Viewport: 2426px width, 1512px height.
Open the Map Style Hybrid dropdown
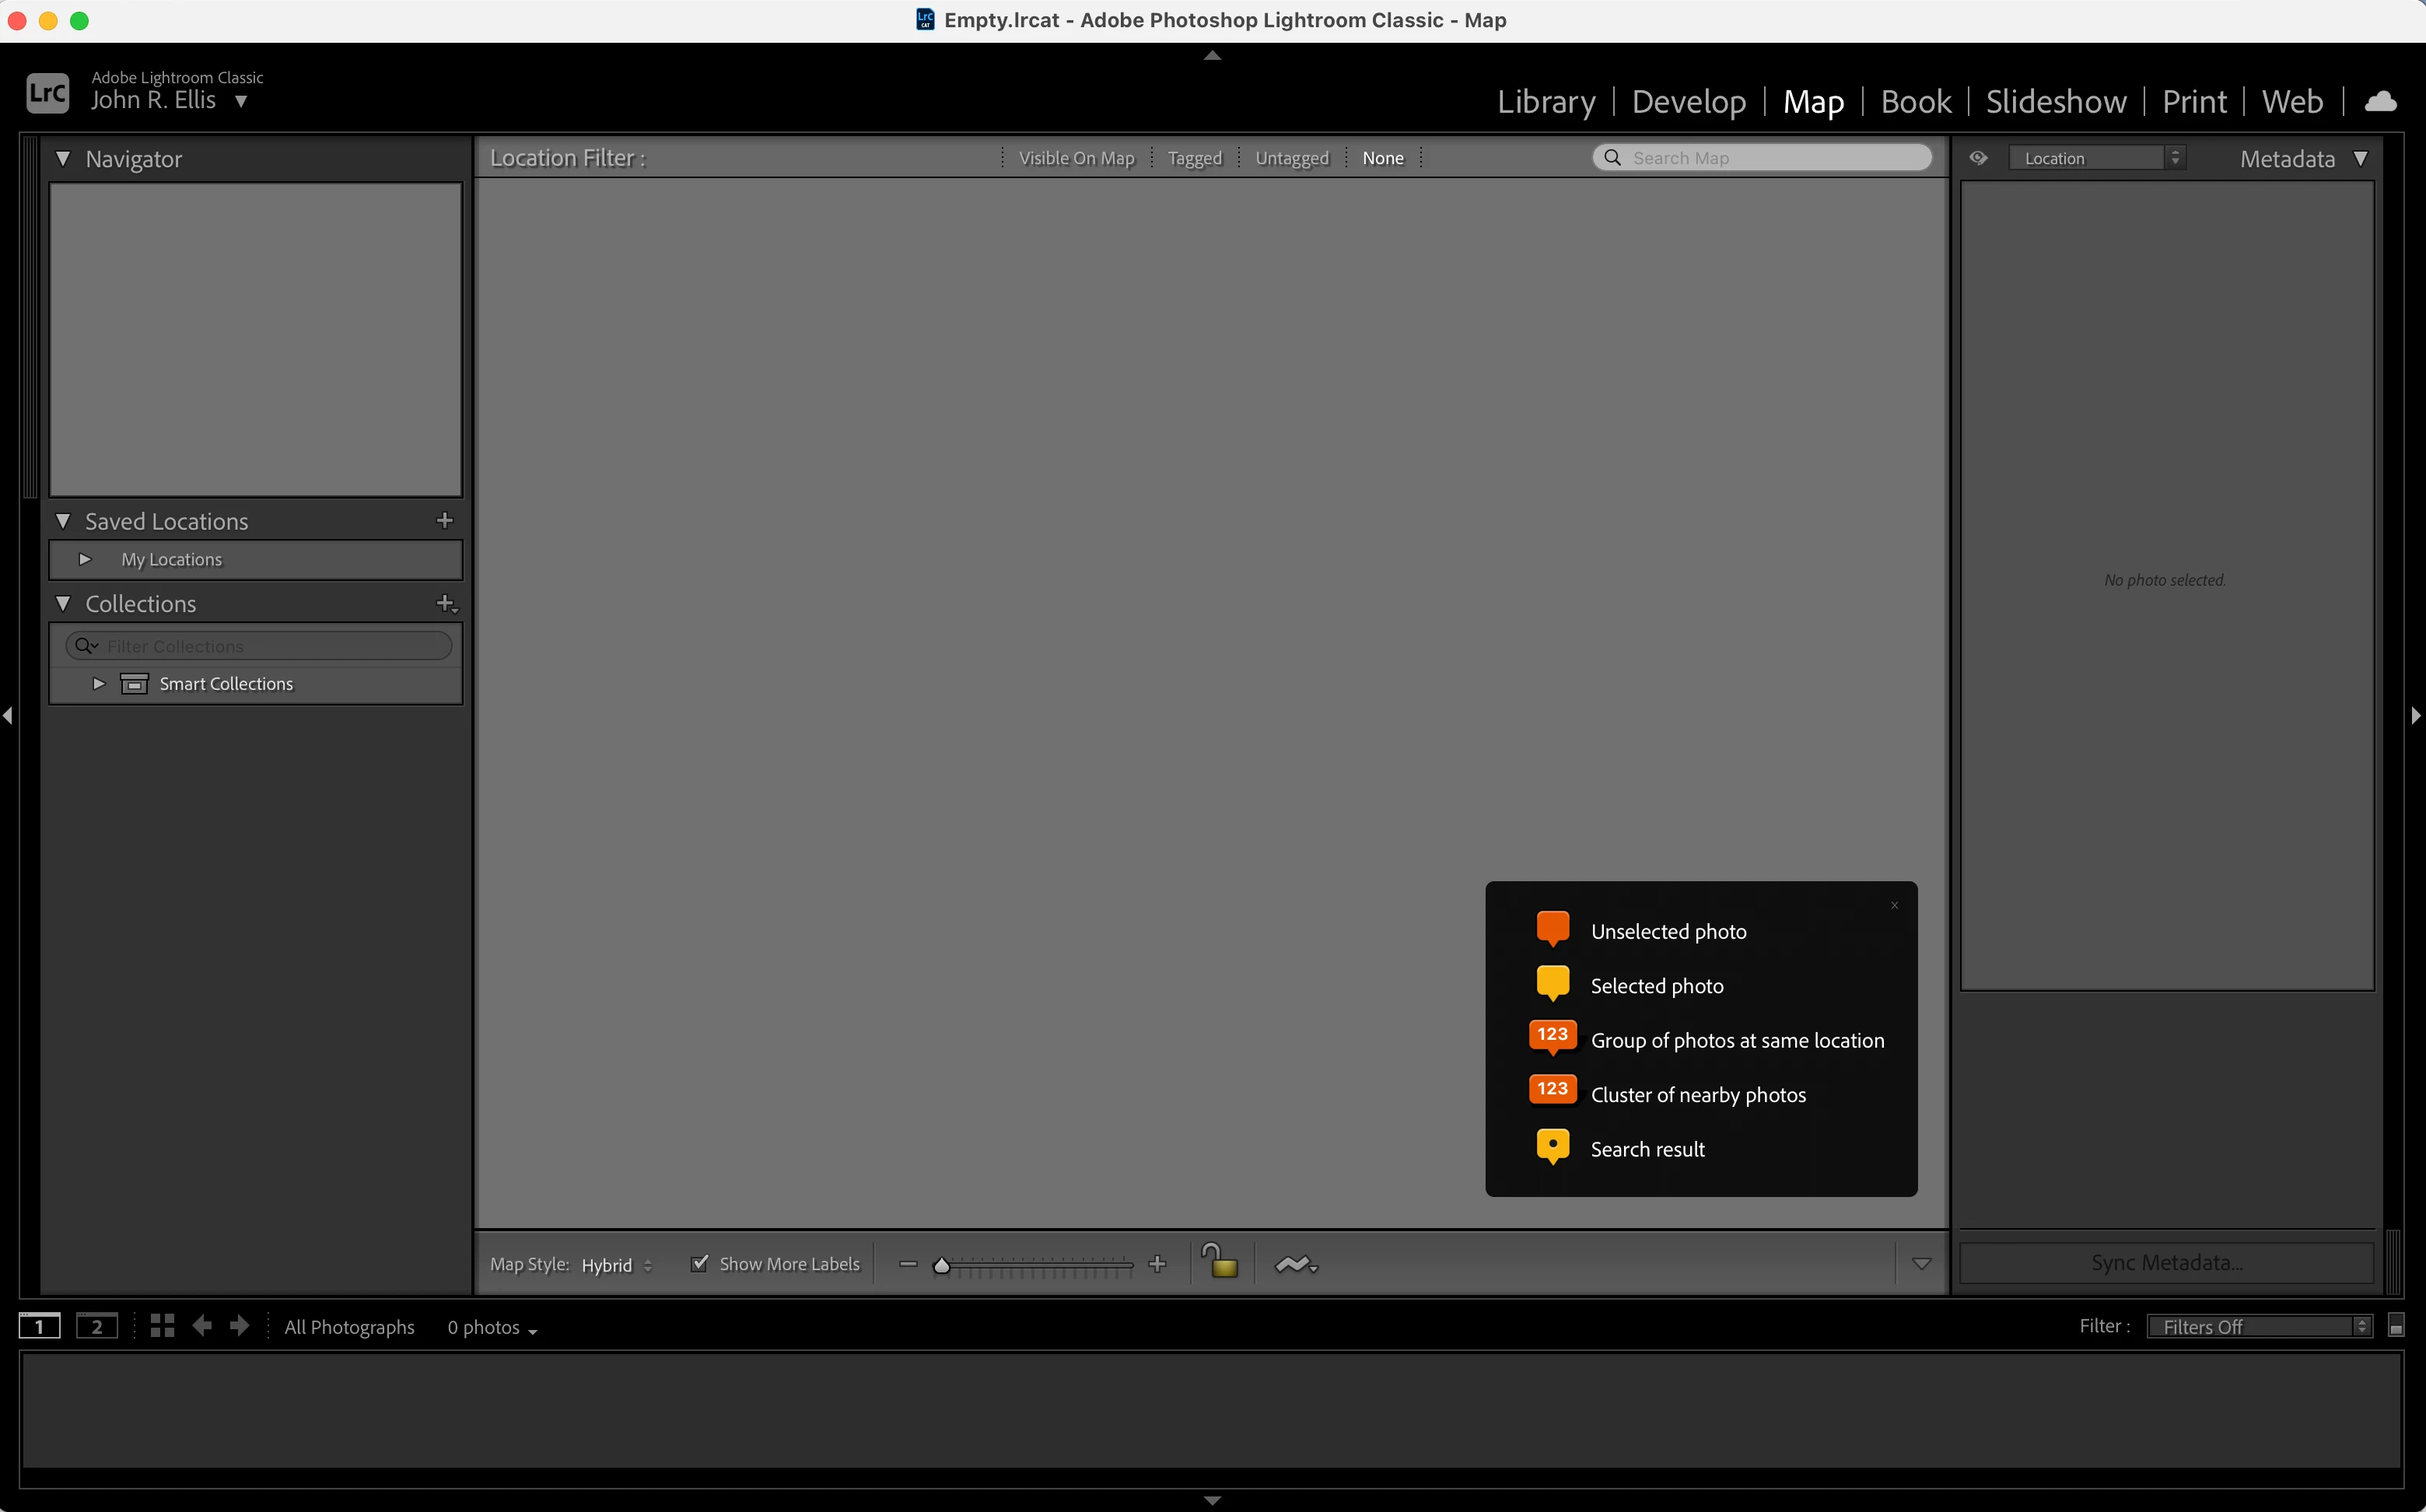616,1265
